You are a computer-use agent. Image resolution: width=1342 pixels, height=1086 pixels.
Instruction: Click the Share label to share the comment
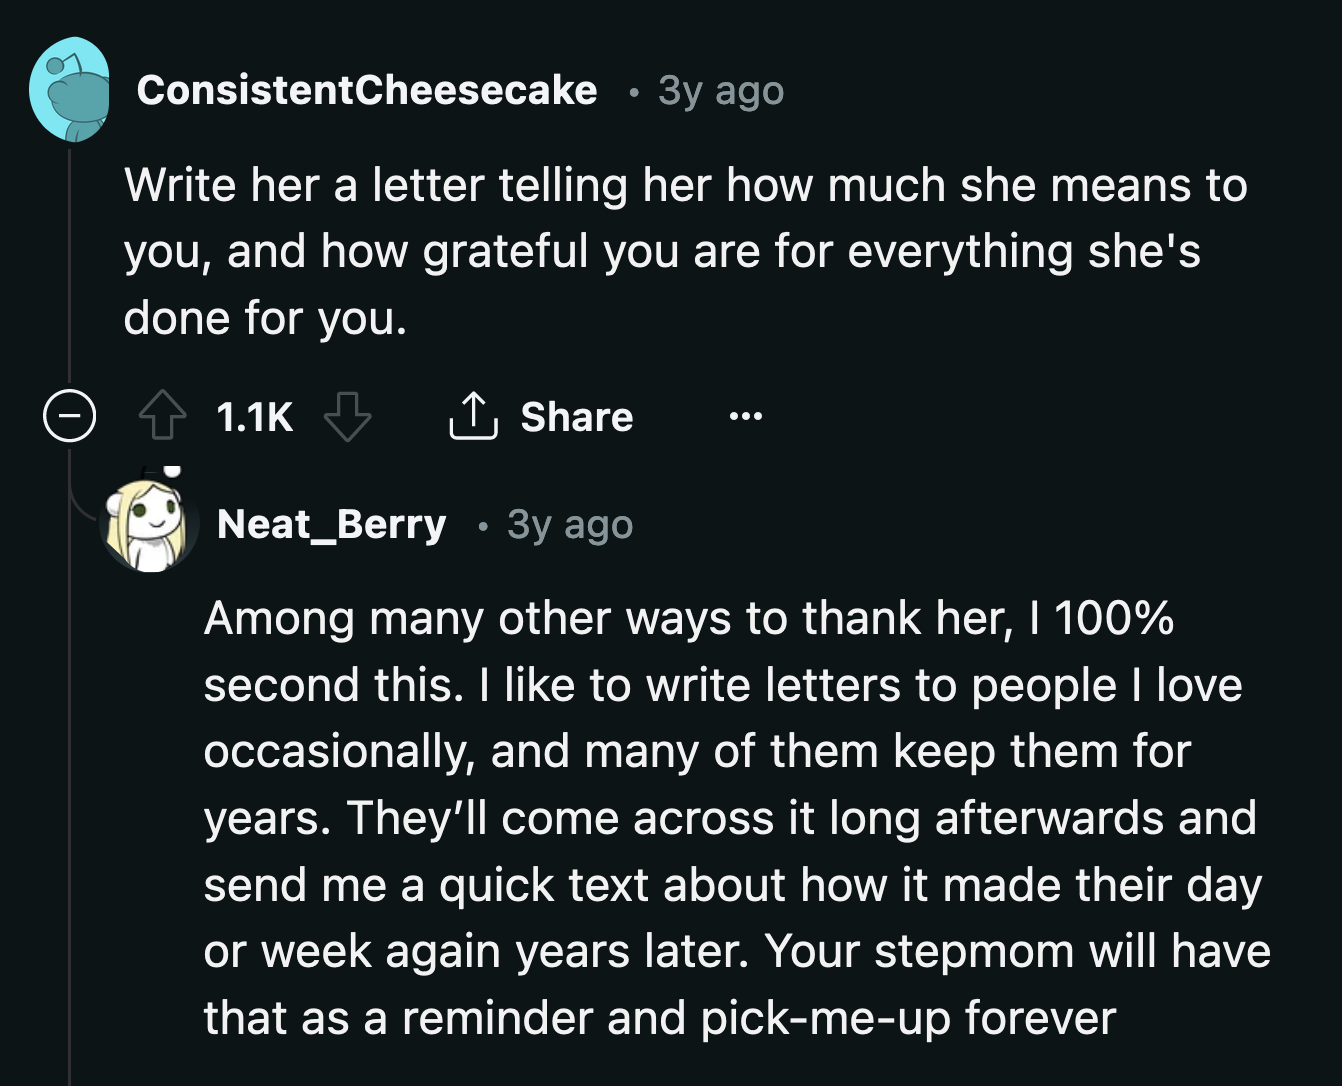pos(576,417)
